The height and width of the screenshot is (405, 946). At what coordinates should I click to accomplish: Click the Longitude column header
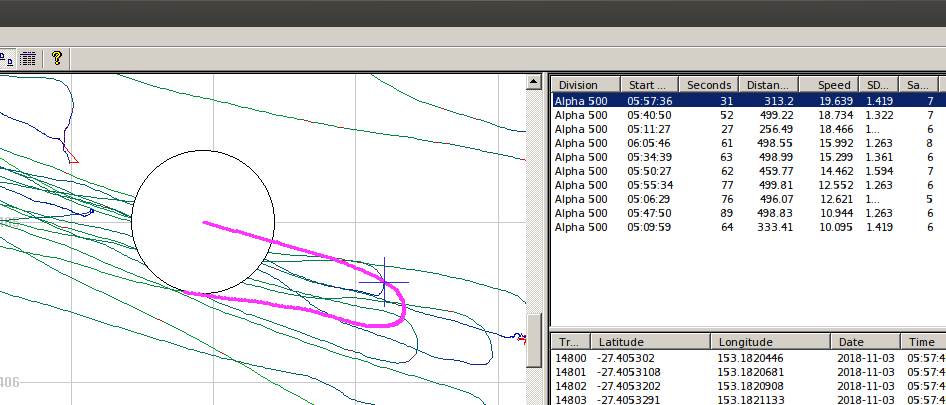click(x=770, y=342)
